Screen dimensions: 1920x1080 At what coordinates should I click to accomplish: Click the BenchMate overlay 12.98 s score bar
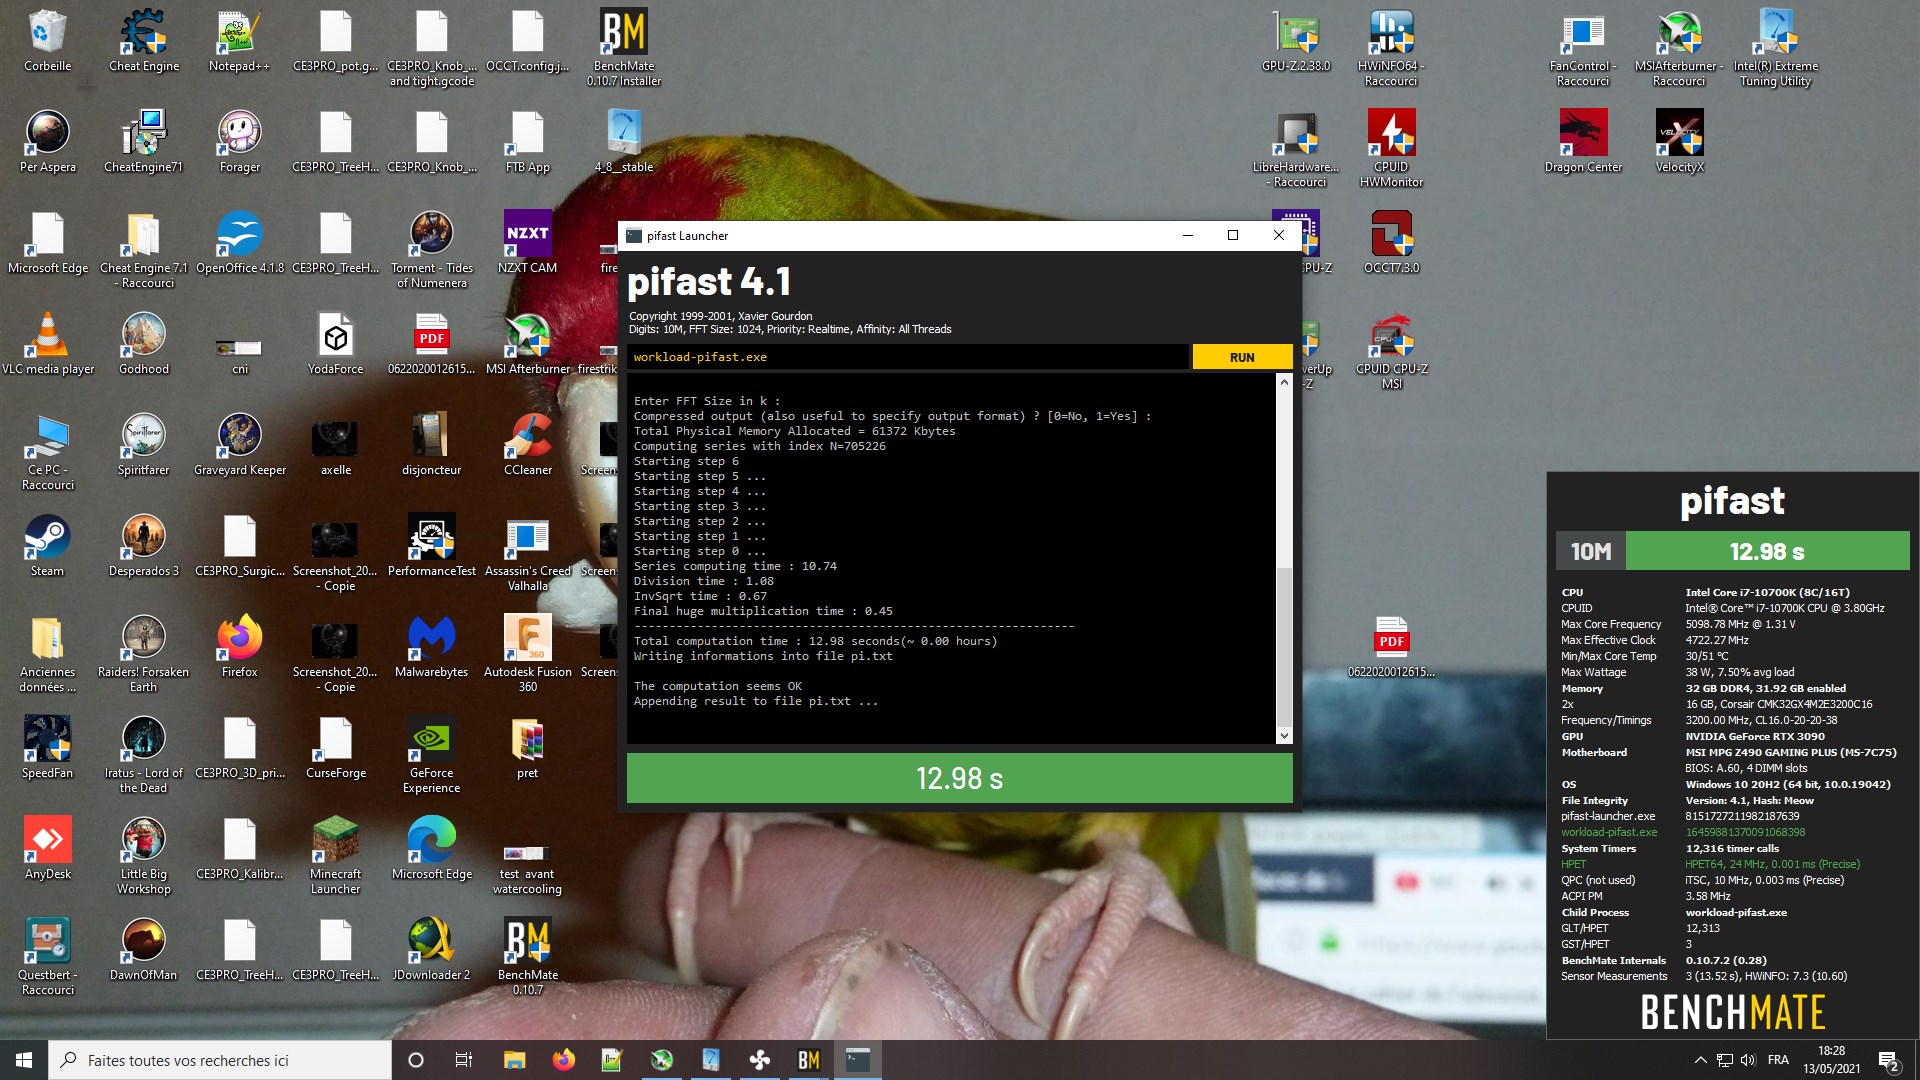pos(1767,551)
